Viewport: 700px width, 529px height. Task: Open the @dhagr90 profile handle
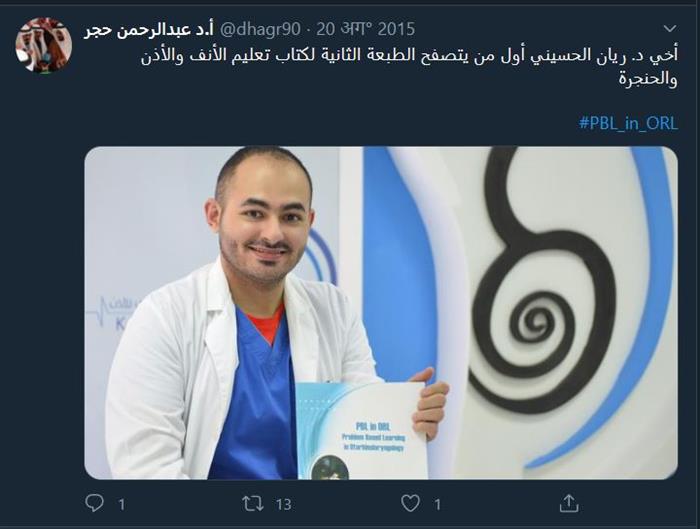260,29
